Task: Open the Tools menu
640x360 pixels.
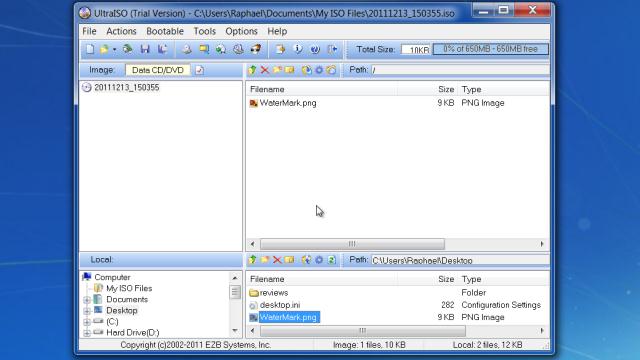Action: tap(204, 31)
